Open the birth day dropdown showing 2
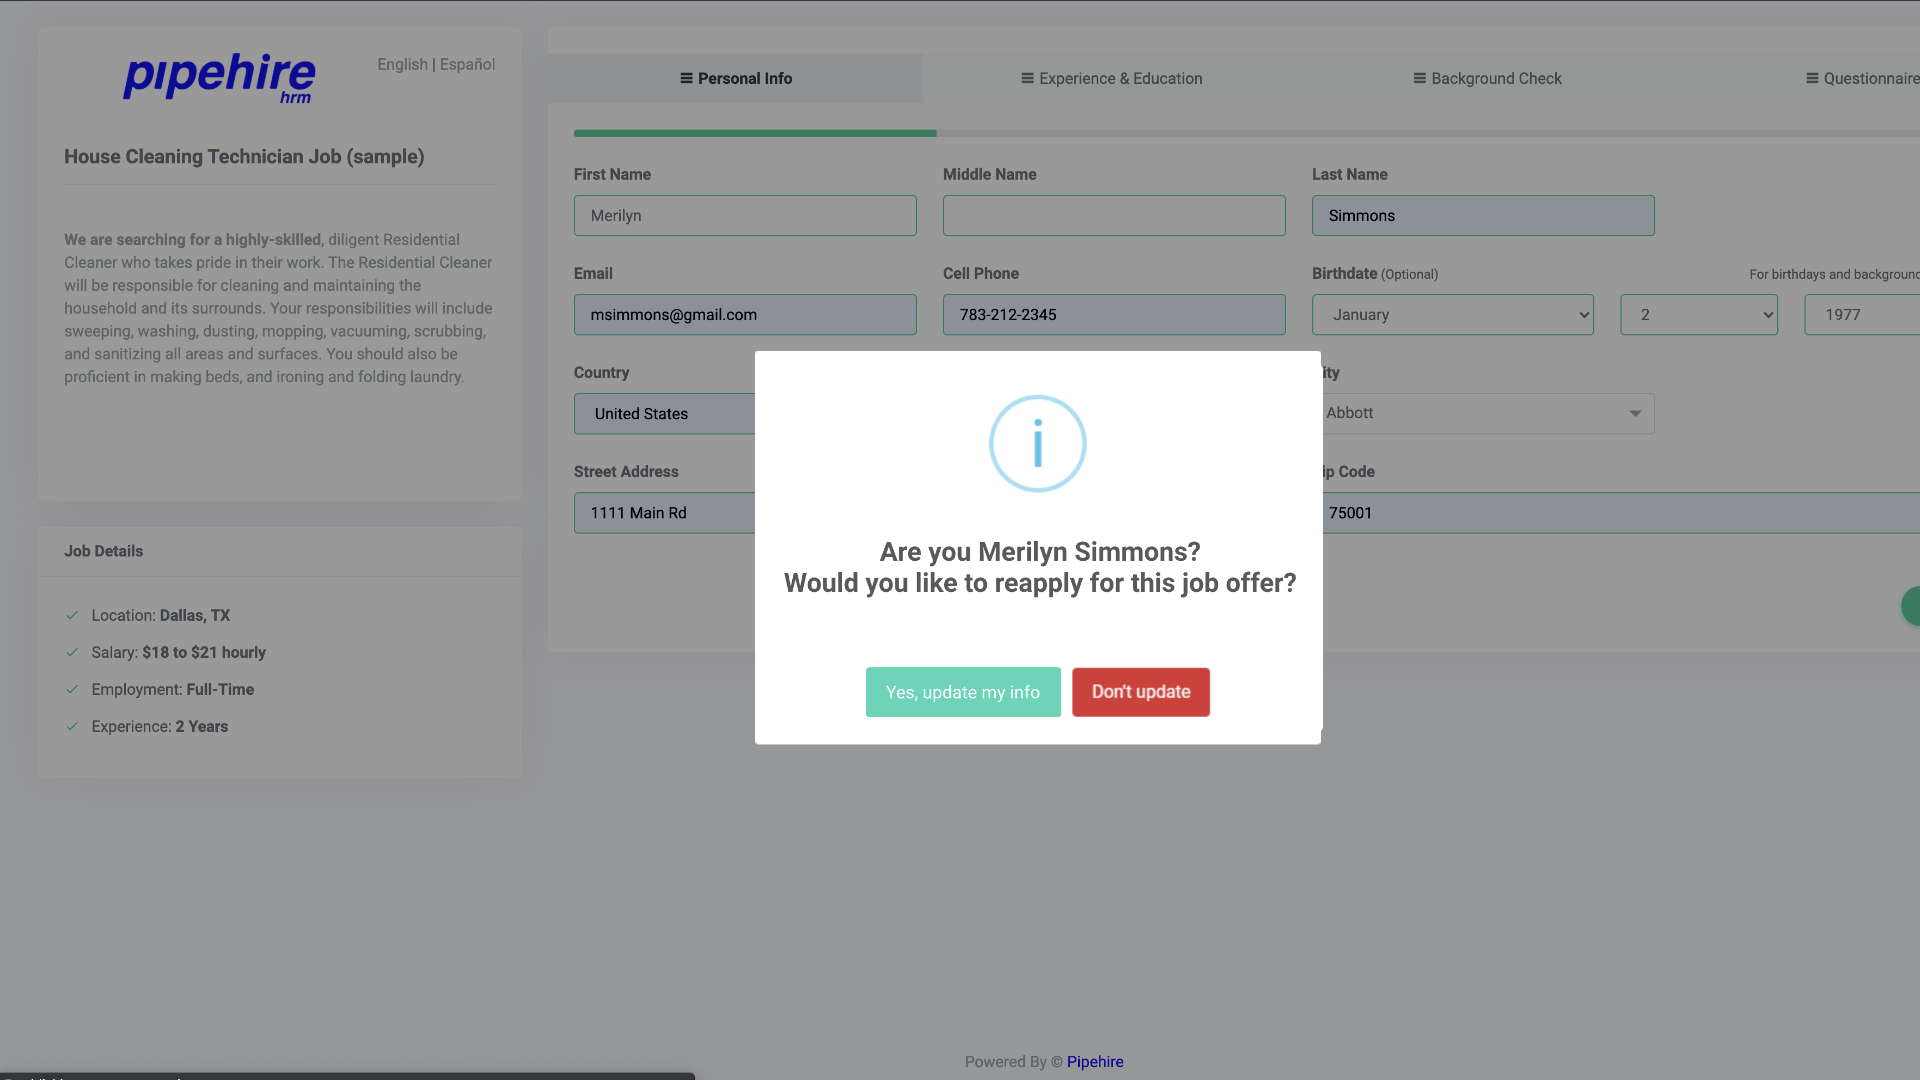The image size is (1920, 1080). pos(1698,314)
